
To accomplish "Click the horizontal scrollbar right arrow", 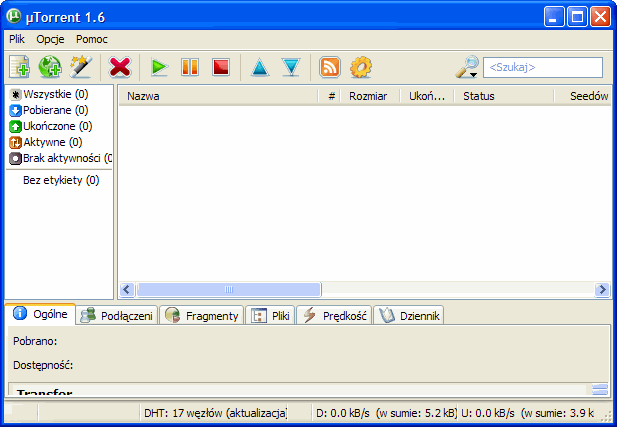I will (602, 289).
